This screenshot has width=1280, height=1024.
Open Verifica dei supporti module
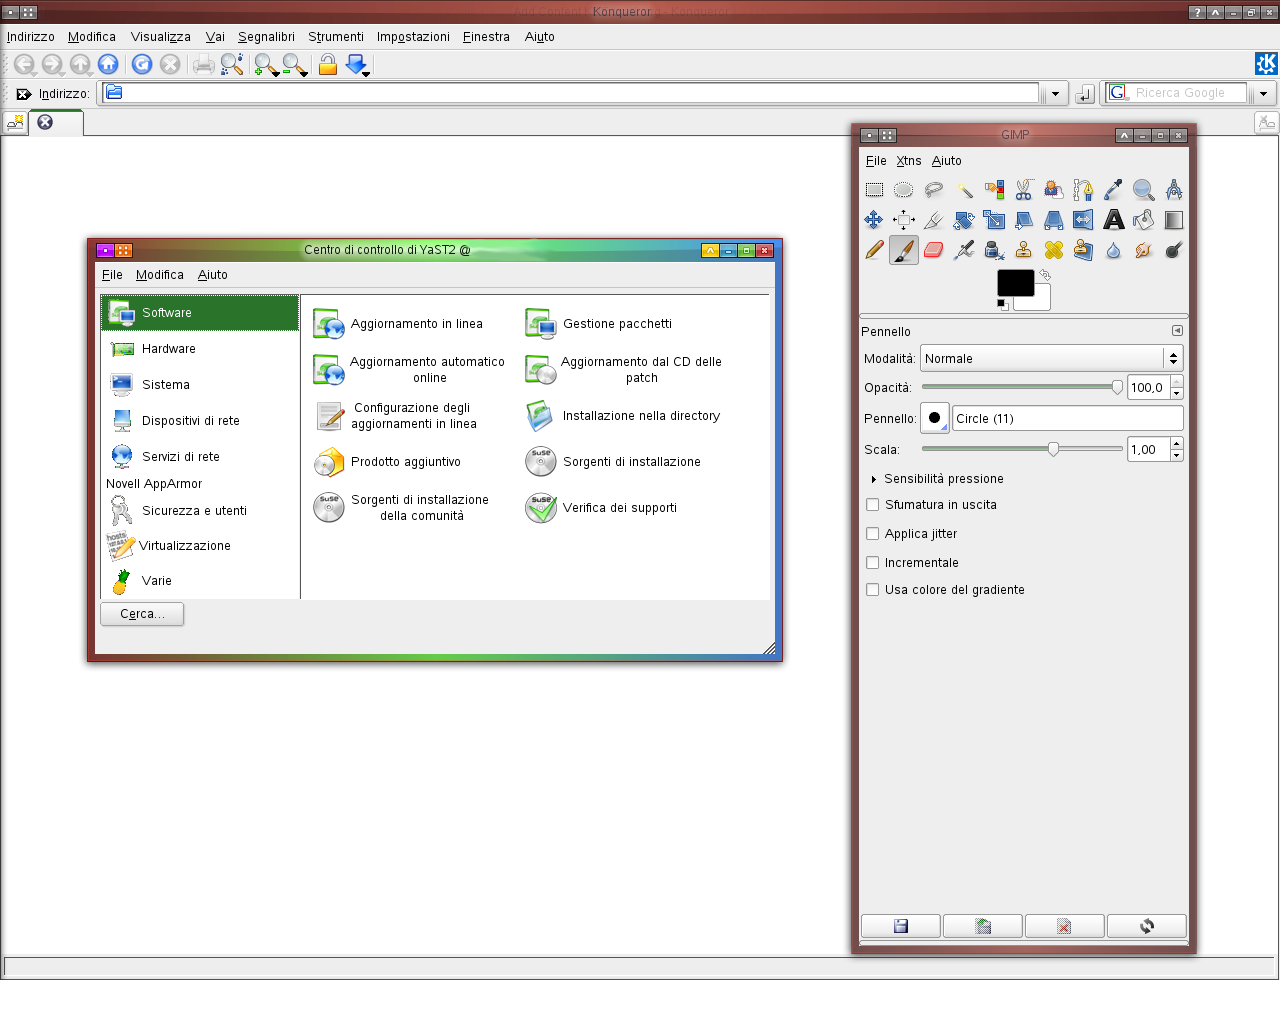(x=600, y=508)
